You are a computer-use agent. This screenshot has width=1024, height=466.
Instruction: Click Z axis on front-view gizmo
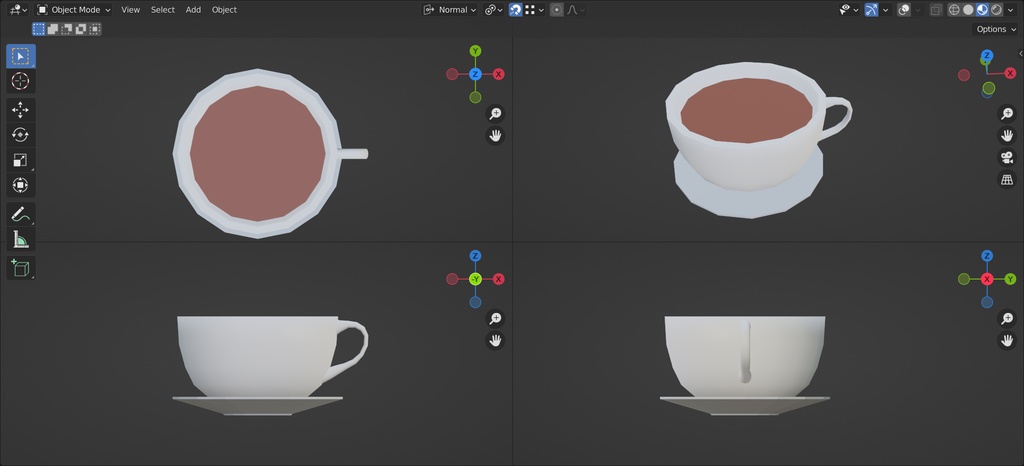[475, 256]
